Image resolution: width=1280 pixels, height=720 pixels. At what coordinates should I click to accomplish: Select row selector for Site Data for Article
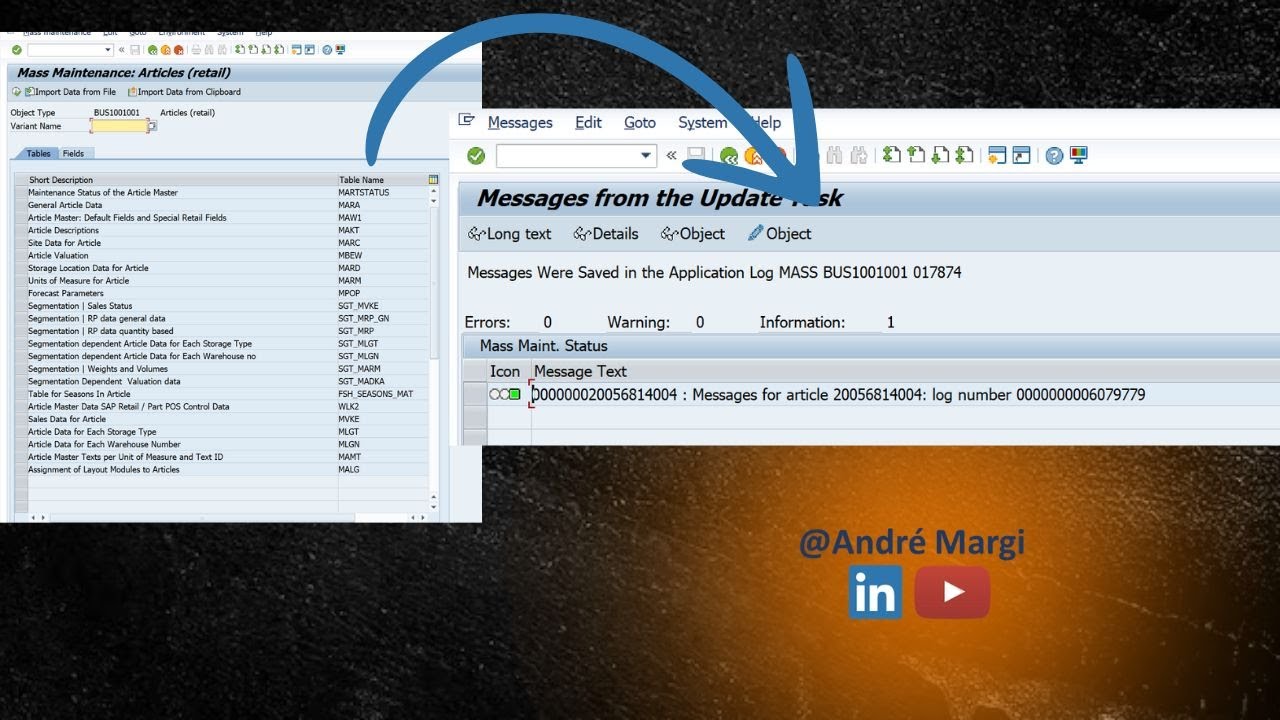point(21,243)
